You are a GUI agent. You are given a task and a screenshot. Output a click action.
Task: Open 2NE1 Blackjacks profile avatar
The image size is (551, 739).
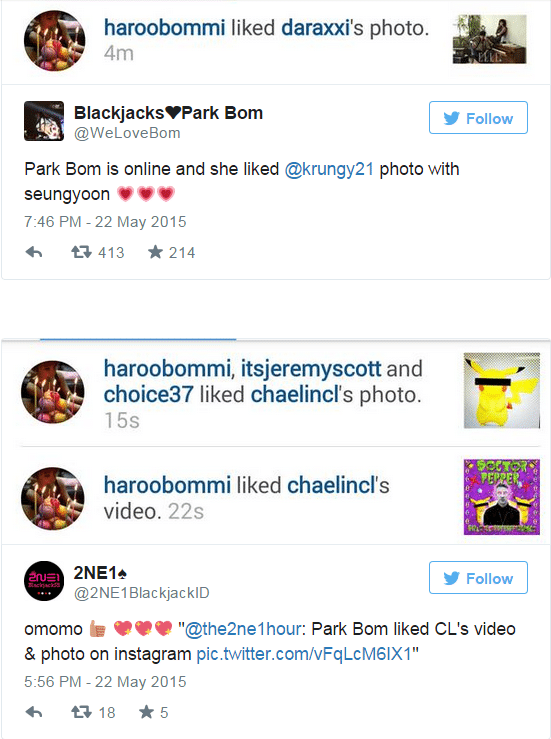coord(44,581)
